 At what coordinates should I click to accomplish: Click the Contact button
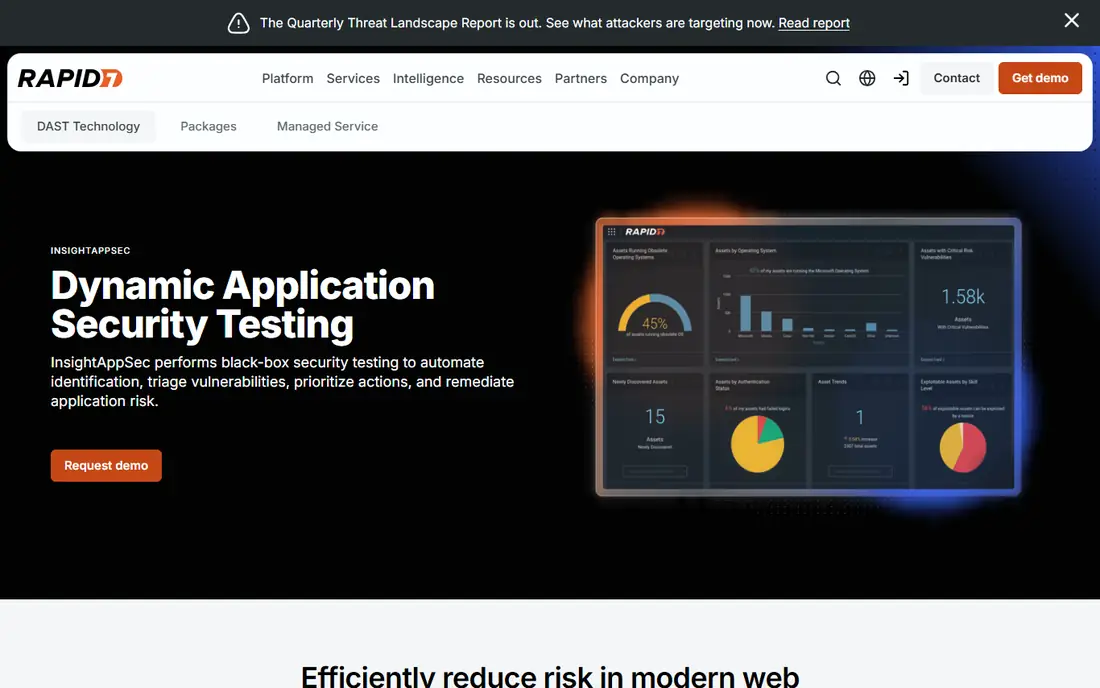click(x=956, y=78)
